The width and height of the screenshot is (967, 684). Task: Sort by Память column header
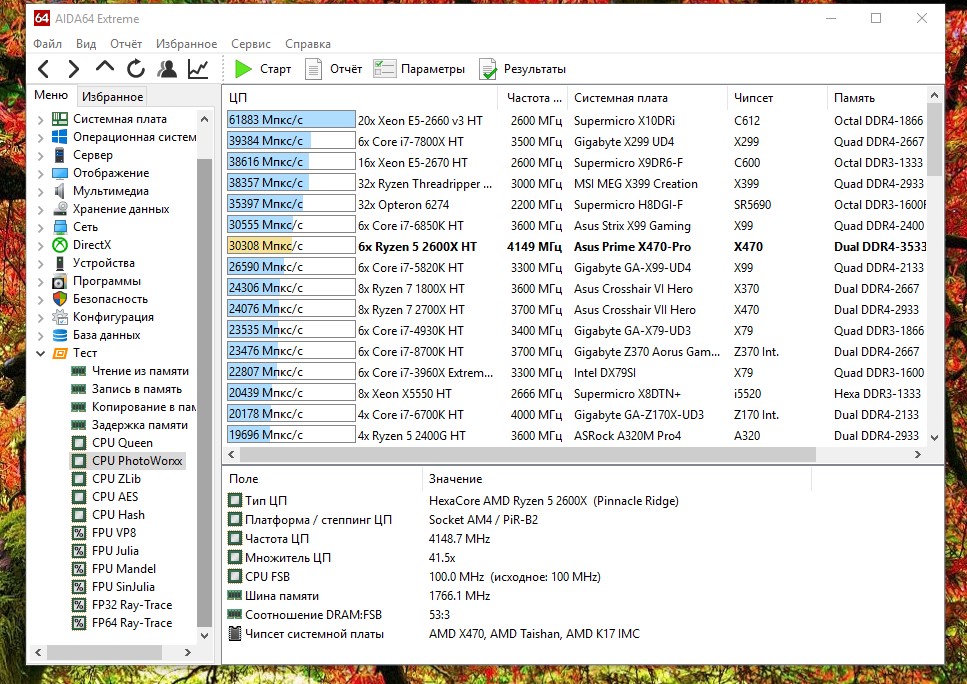coord(876,97)
